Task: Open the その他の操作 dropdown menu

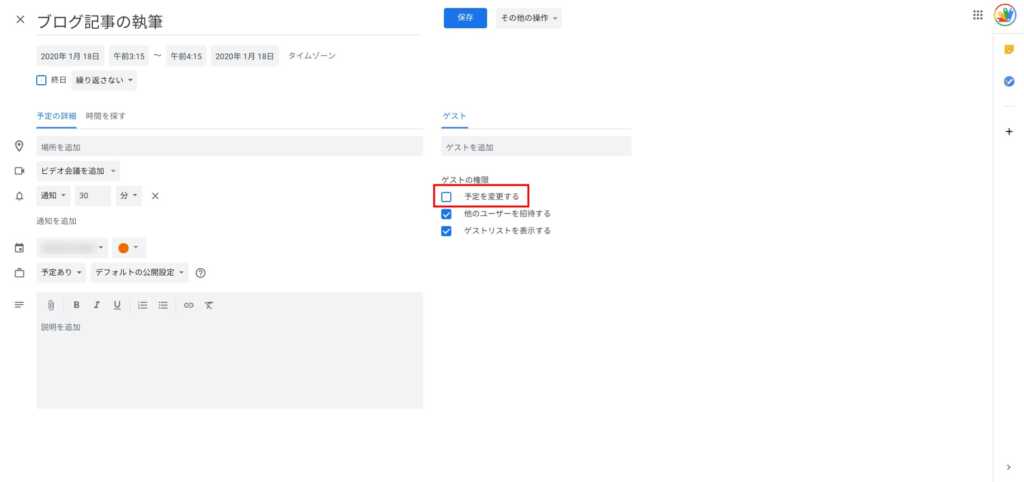Action: tap(528, 18)
